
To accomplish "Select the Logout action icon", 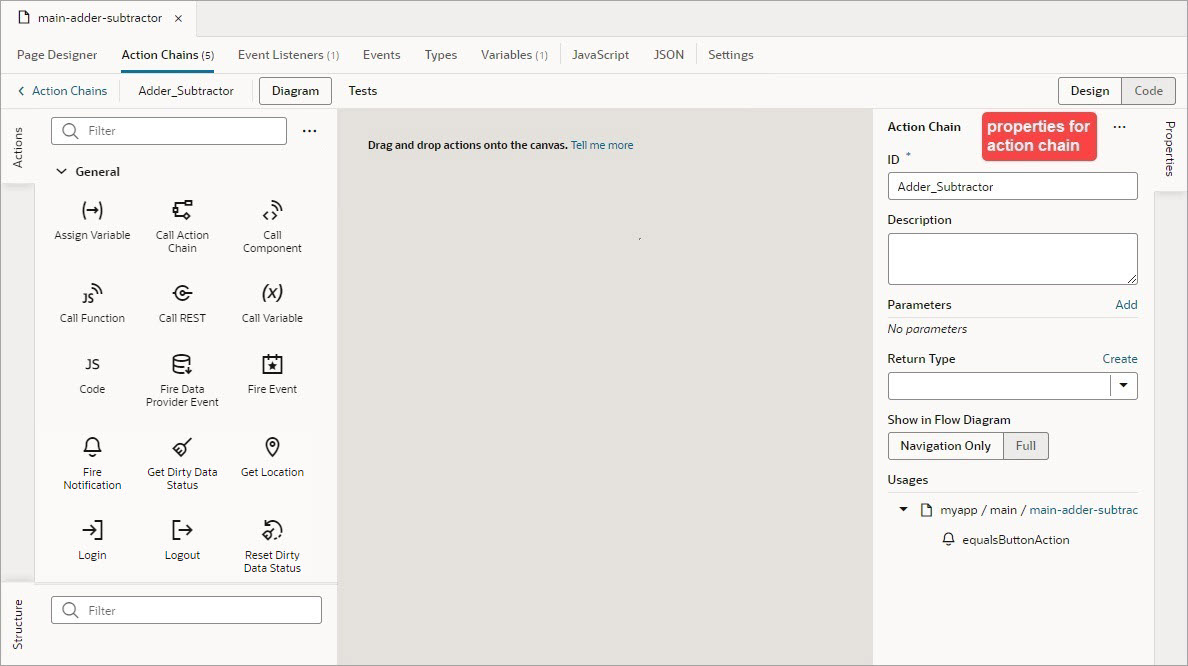I will tap(182, 530).
